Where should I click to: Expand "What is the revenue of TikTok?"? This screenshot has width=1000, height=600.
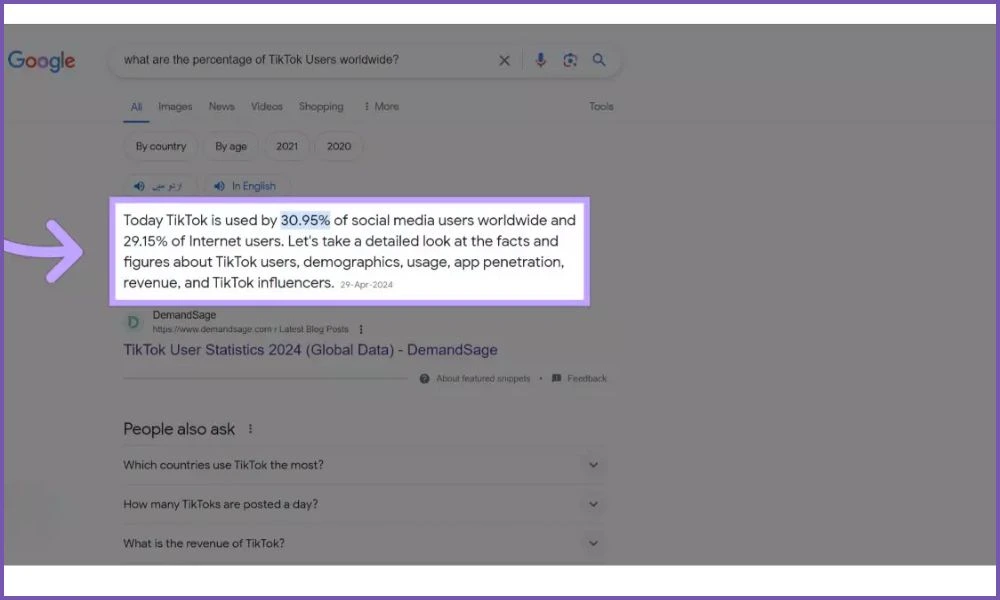[x=593, y=543]
